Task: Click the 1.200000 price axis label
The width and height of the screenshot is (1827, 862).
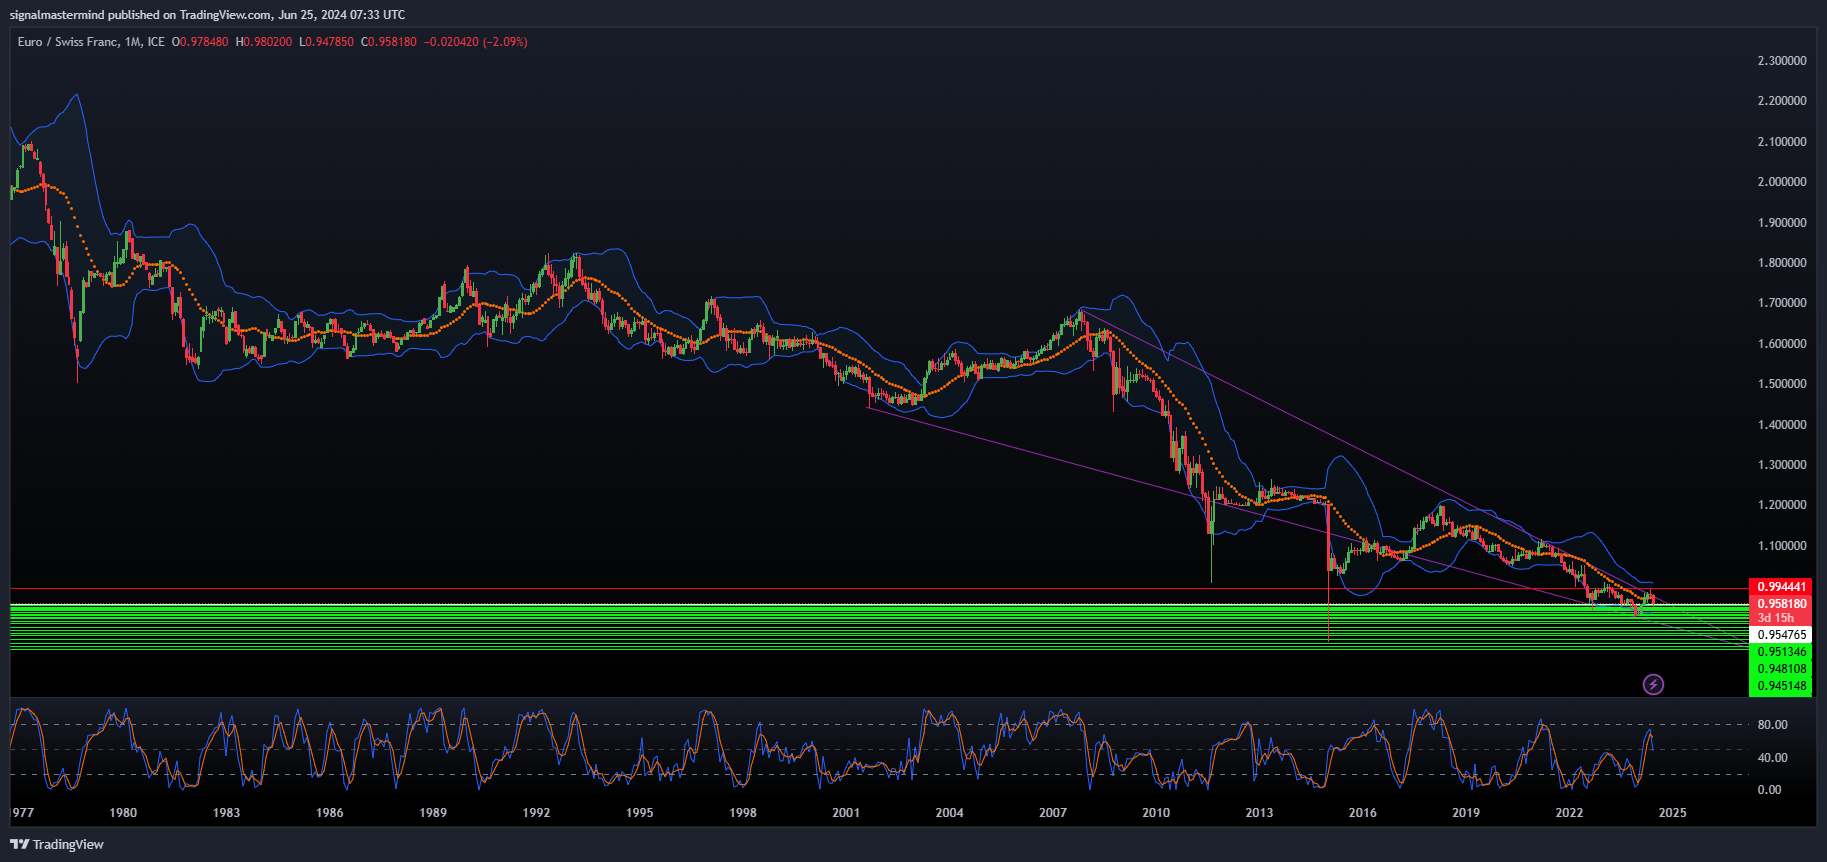Action: coord(1782,505)
